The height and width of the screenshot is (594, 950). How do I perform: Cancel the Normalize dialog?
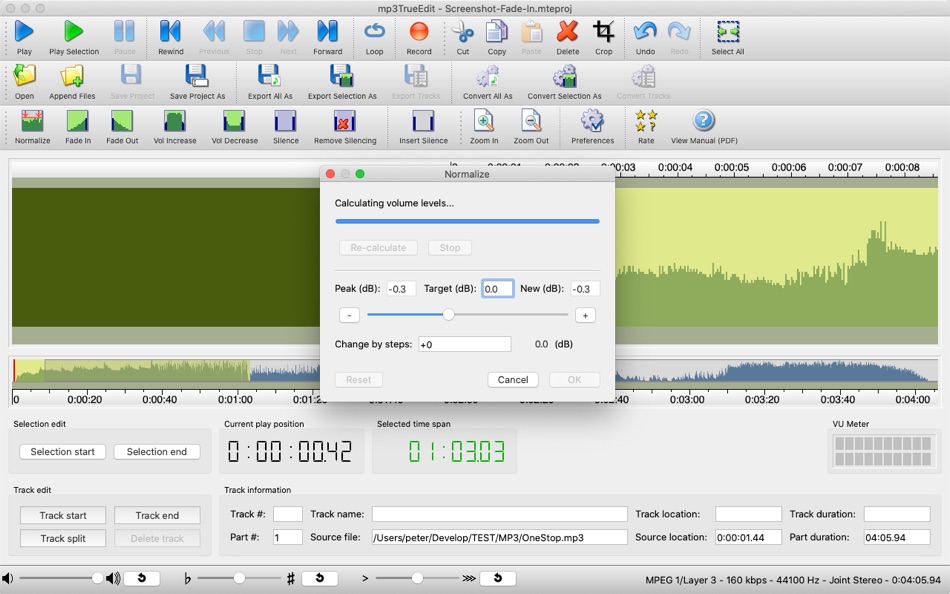pyautogui.click(x=512, y=379)
